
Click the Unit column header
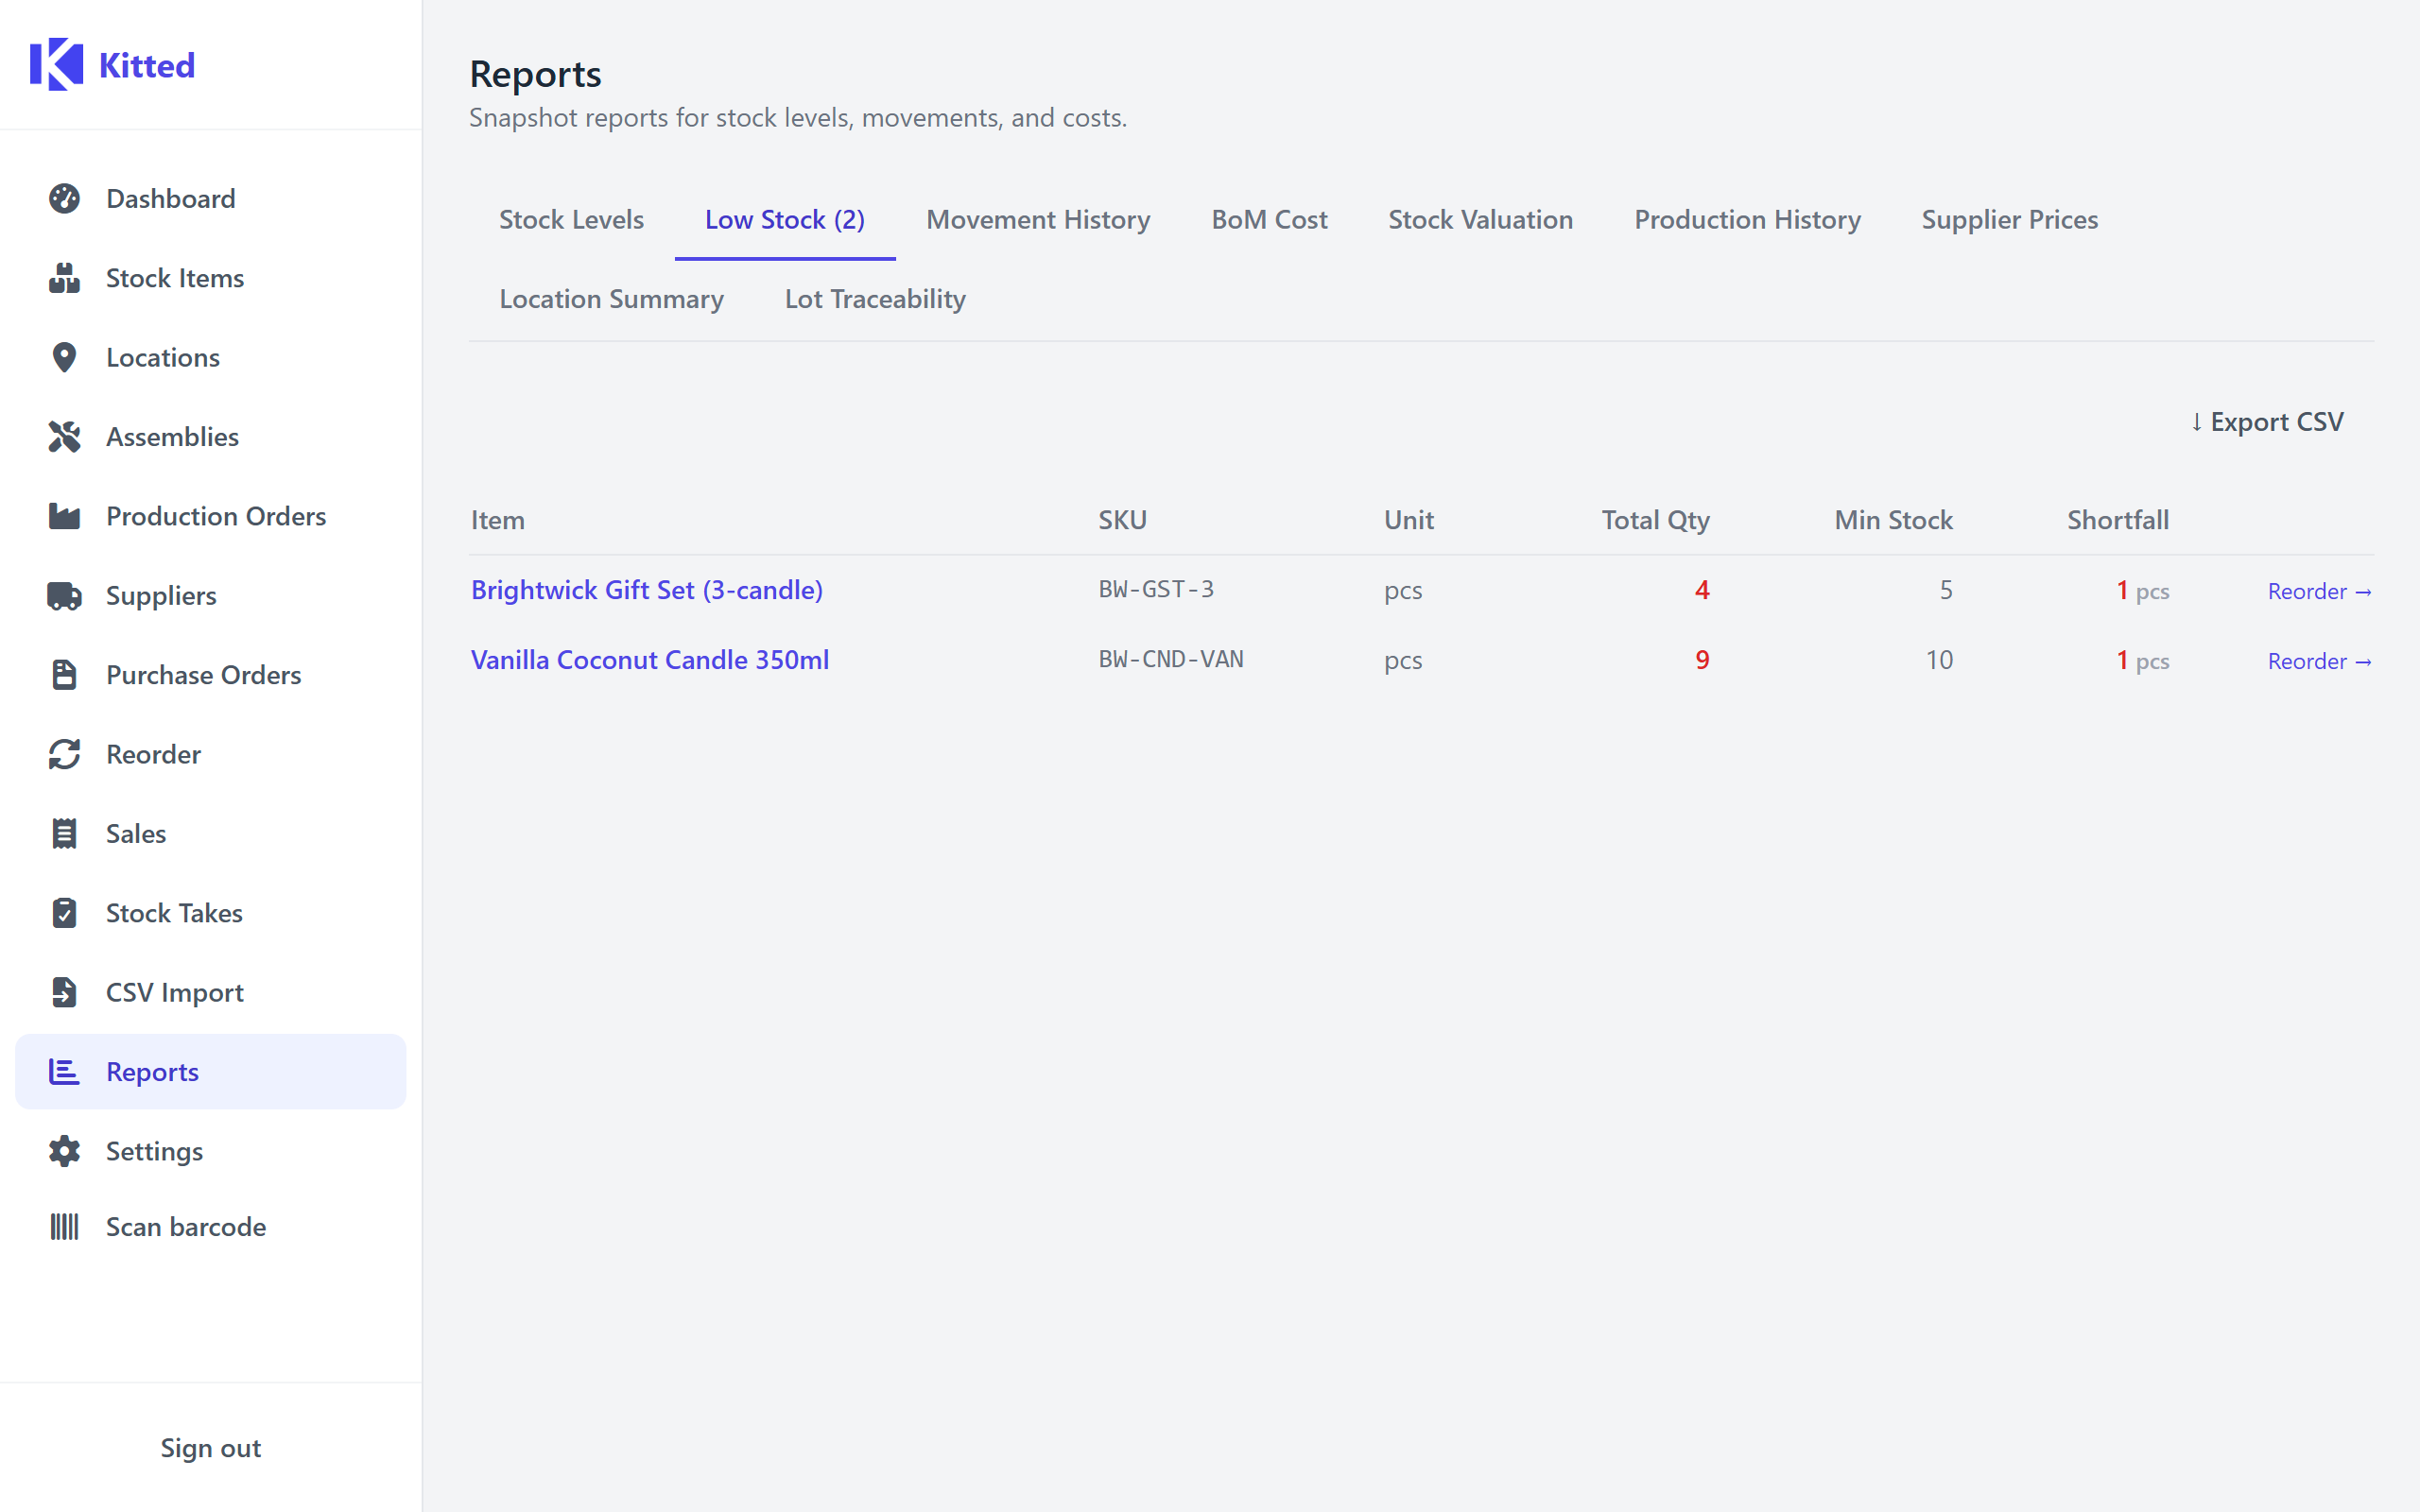1408,520
